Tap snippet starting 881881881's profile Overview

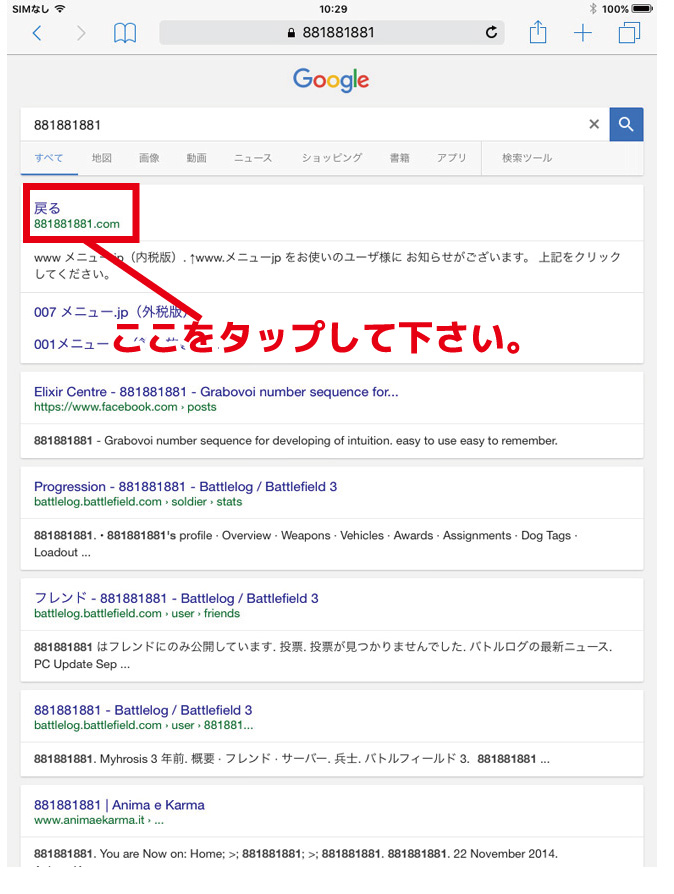pyautogui.click(x=306, y=544)
